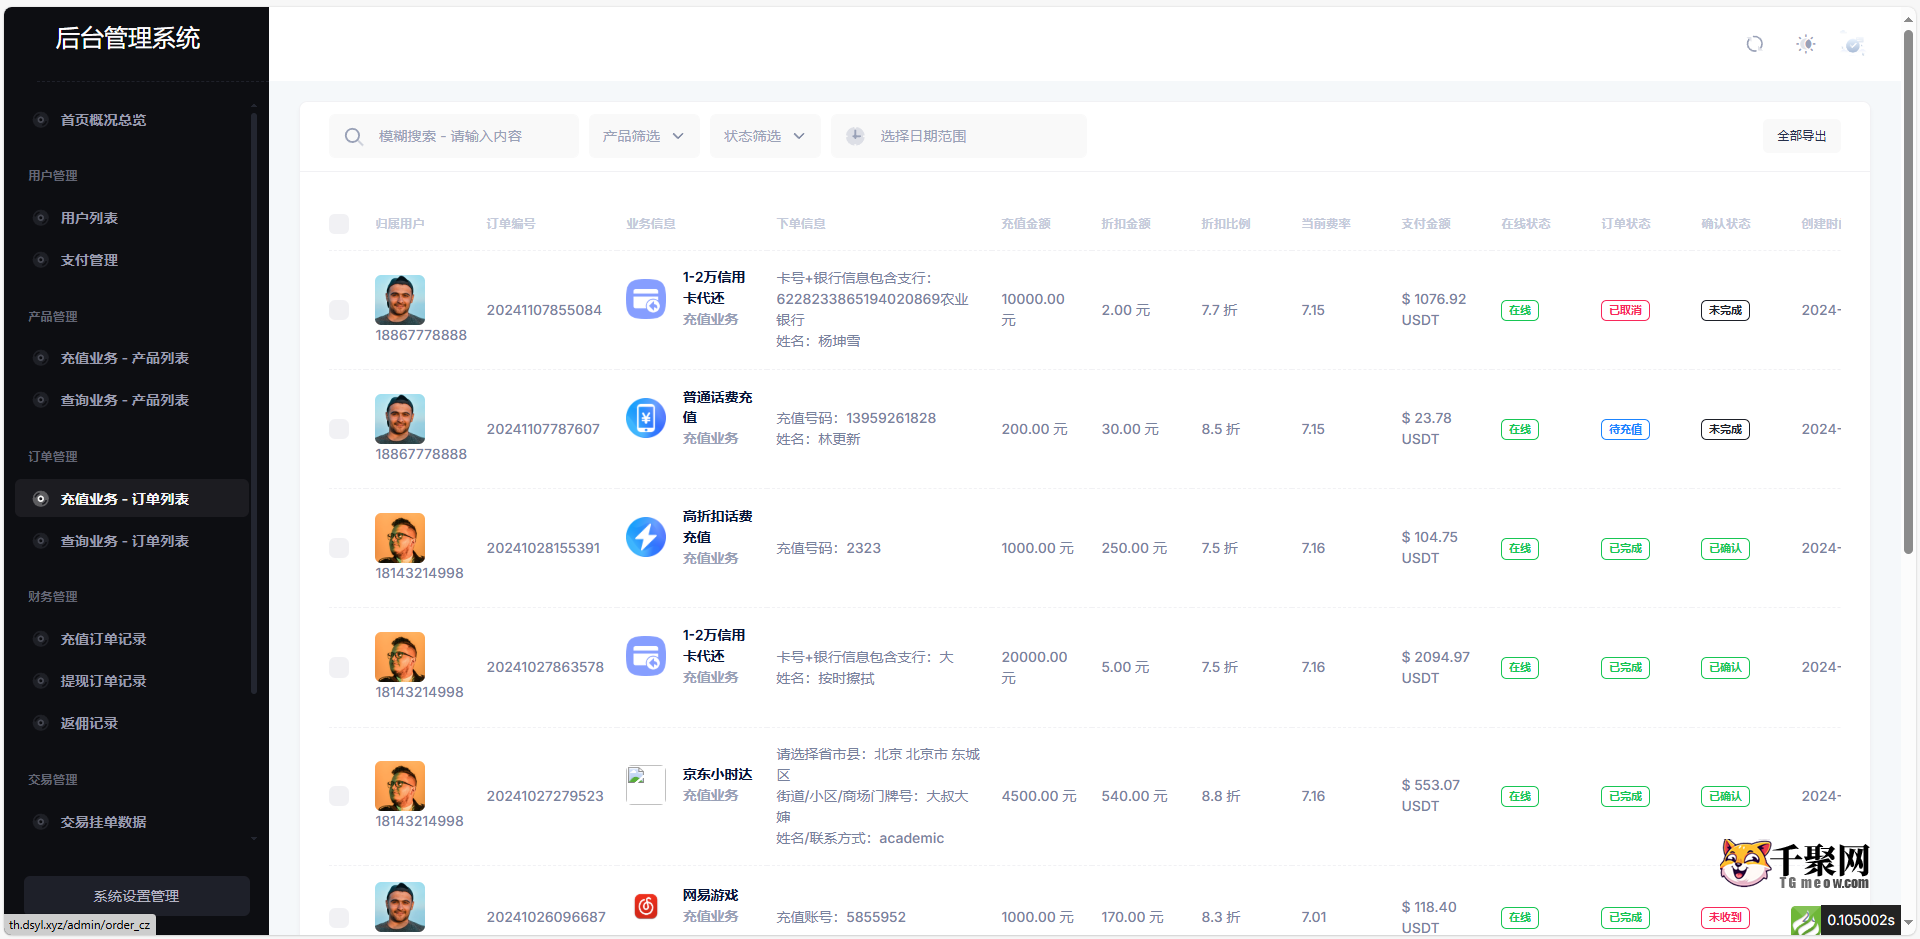
Task: Click bullet icon beside 返佣记录
Action: (41, 723)
